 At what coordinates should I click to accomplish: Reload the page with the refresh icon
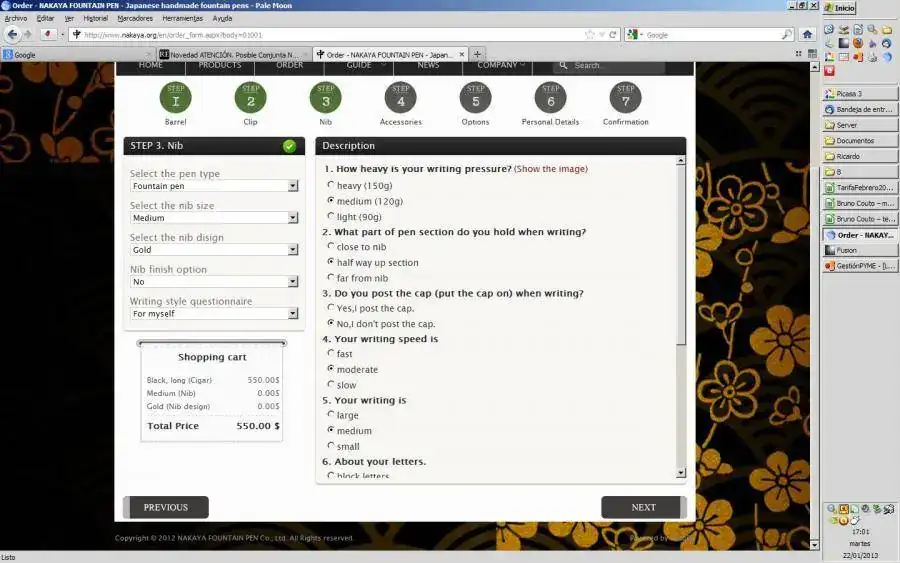click(x=612, y=34)
